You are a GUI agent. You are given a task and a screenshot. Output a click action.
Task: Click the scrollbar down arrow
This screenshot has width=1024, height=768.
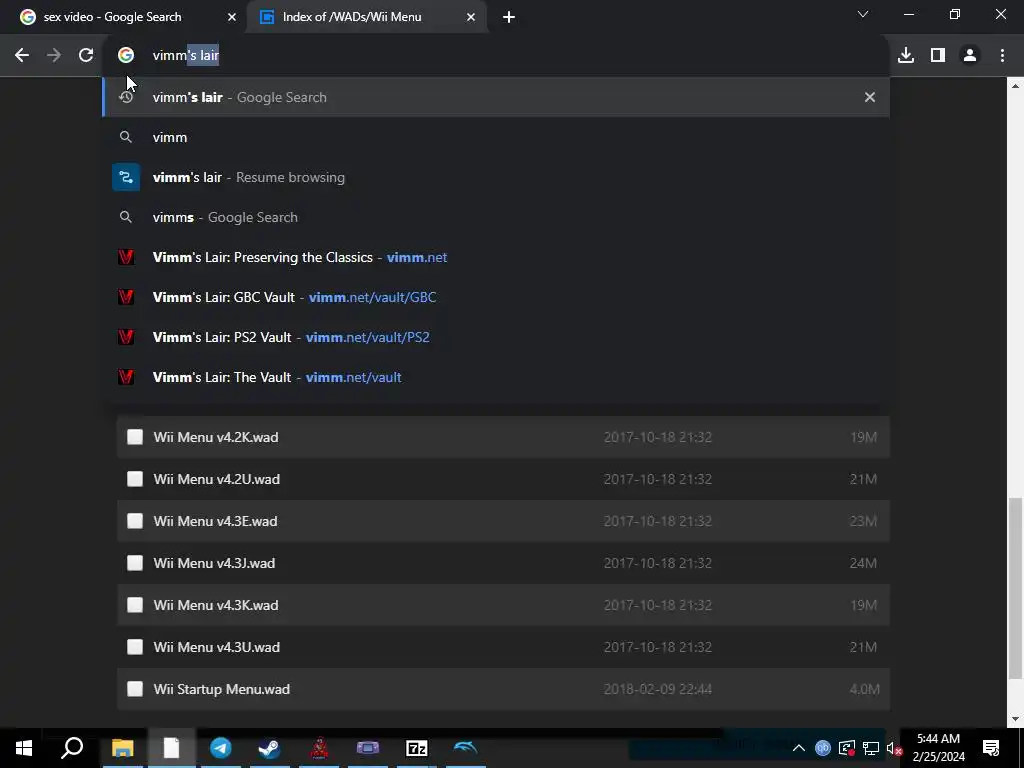click(x=1015, y=719)
